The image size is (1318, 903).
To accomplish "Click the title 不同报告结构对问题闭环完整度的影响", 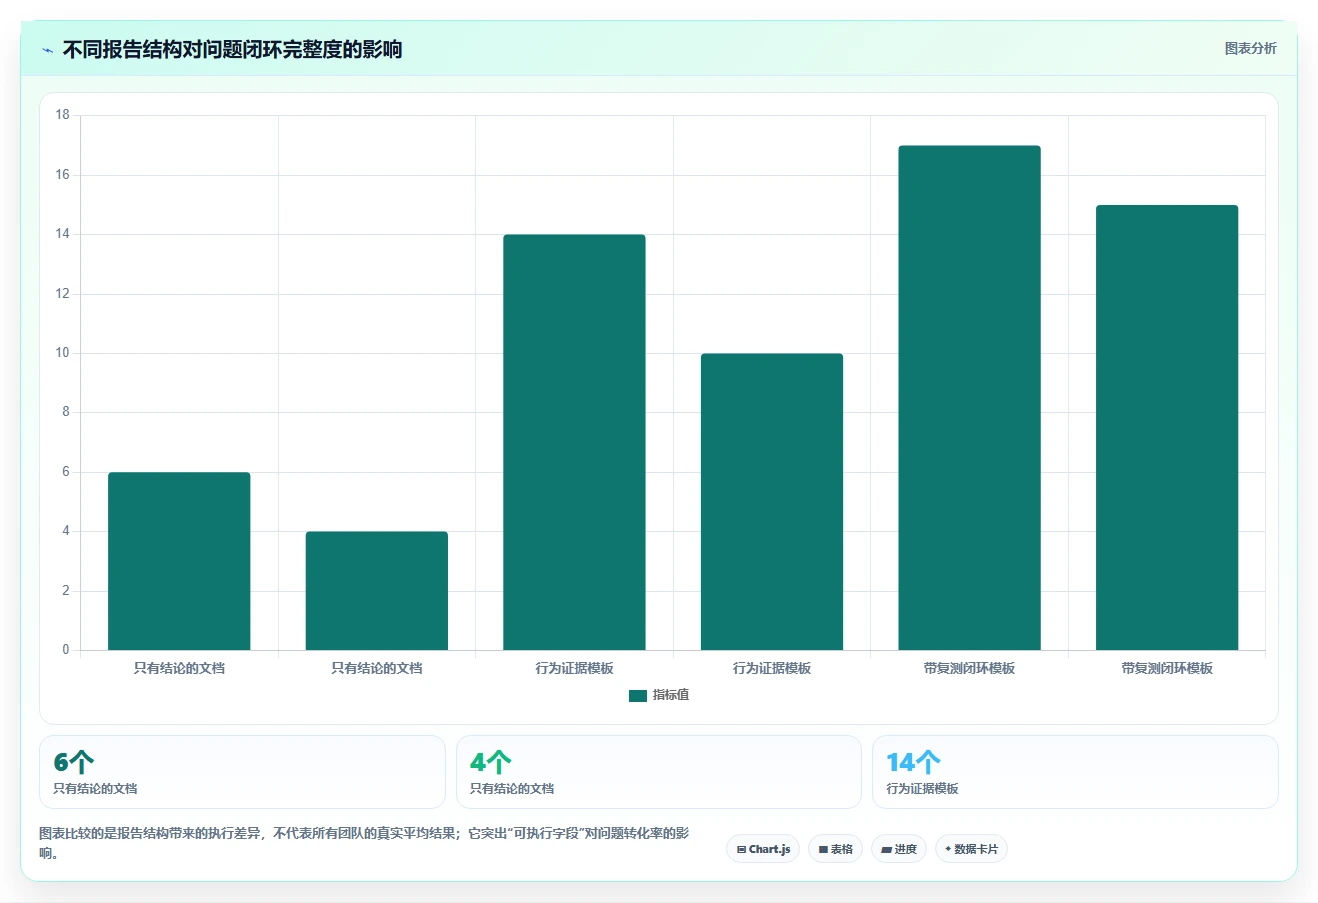I will (x=232, y=49).
